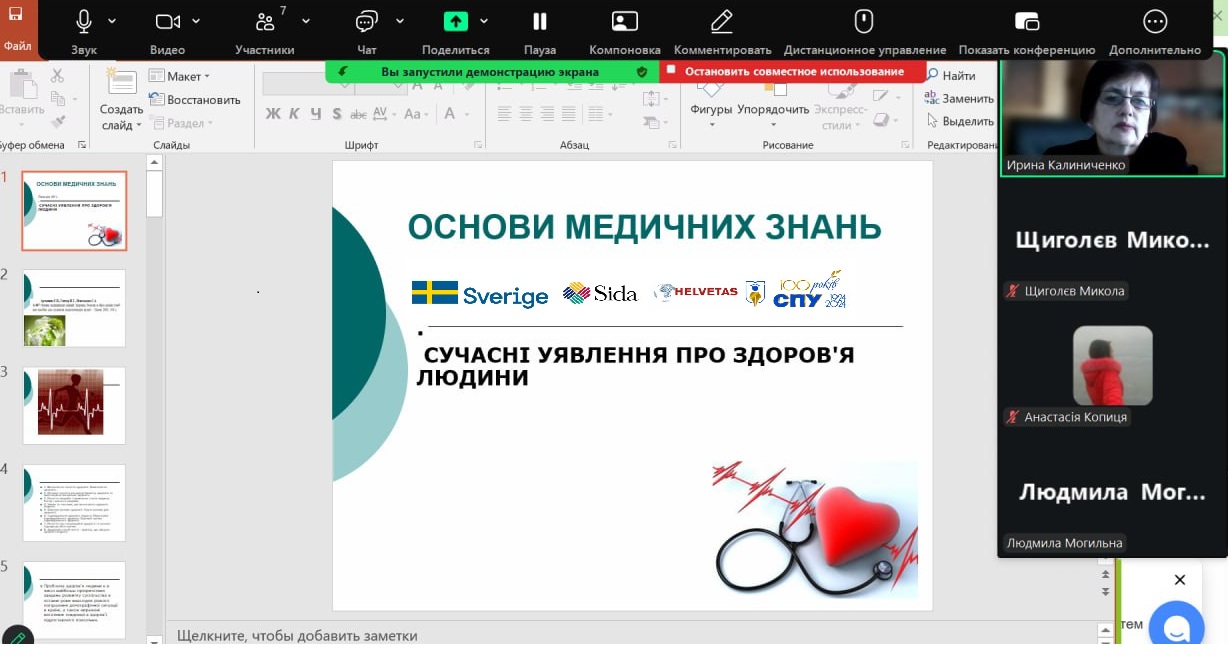The height and width of the screenshot is (666, 1228).
Task: Open the Комментировать annotation pencil tool
Action: point(722,22)
